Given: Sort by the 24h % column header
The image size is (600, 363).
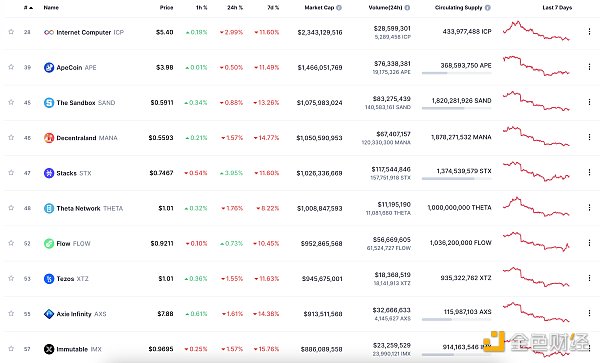Looking at the screenshot, I should (x=235, y=8).
